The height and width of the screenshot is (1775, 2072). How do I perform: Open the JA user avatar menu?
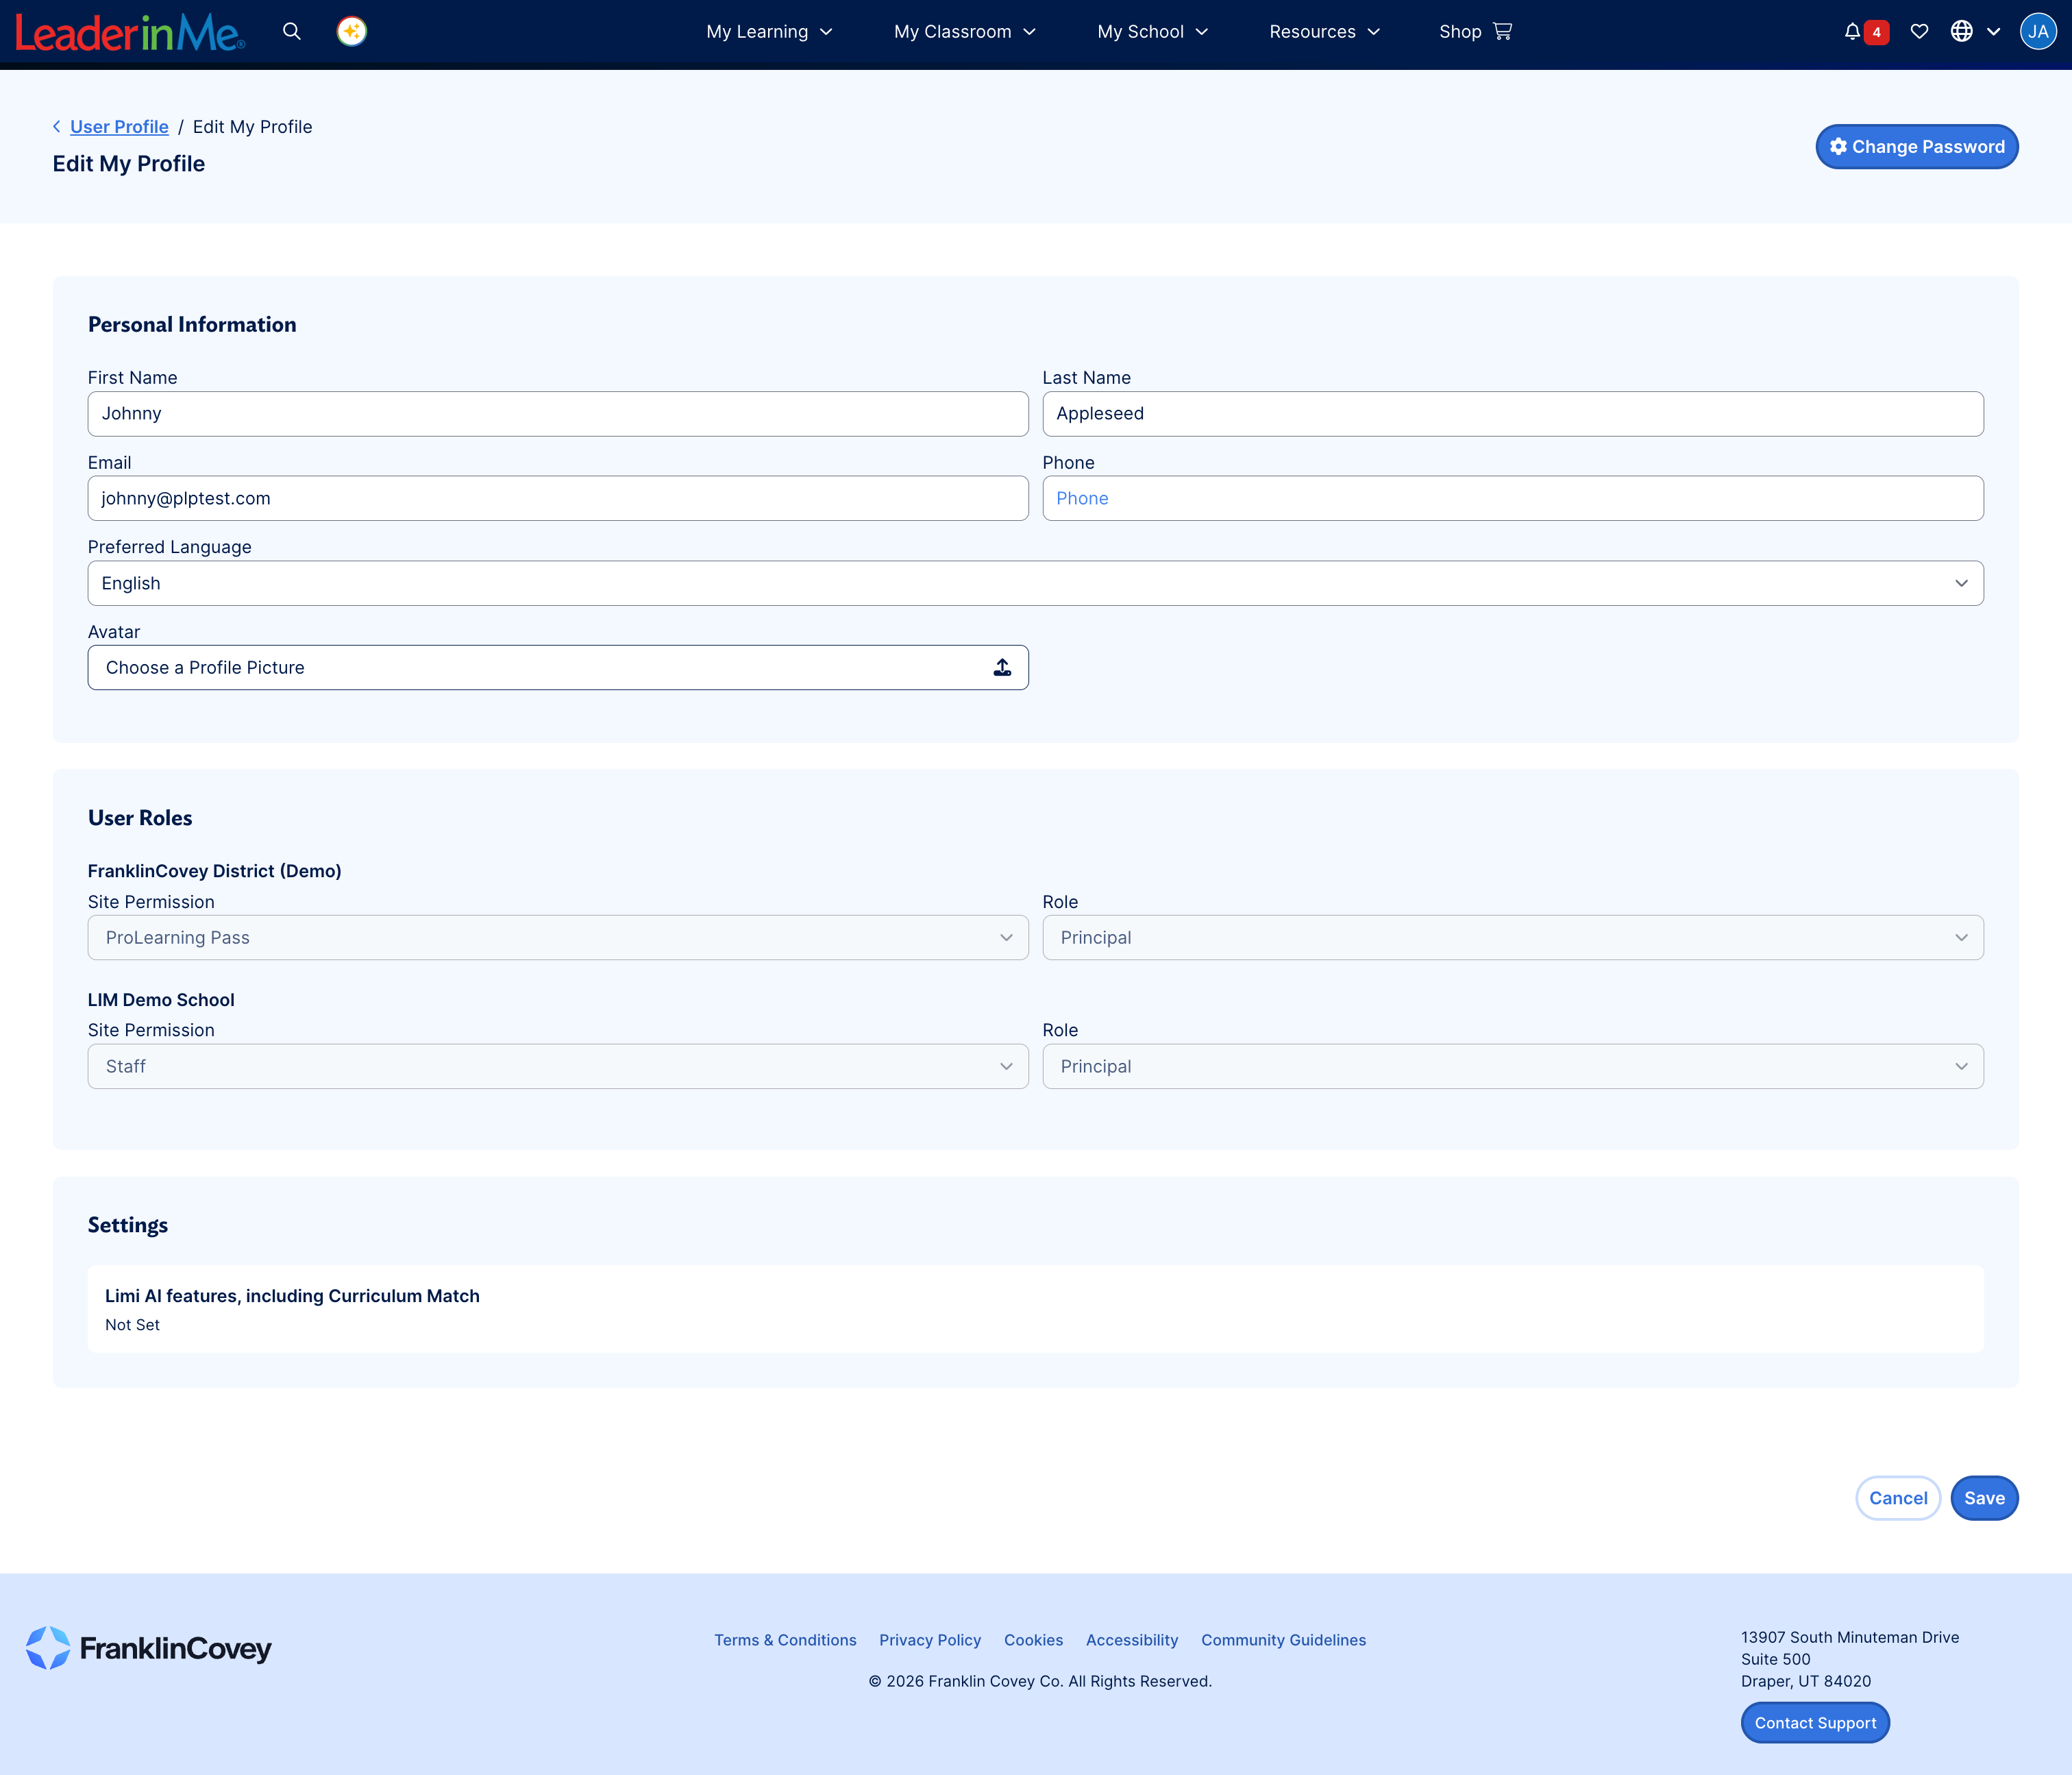pos(2038,32)
